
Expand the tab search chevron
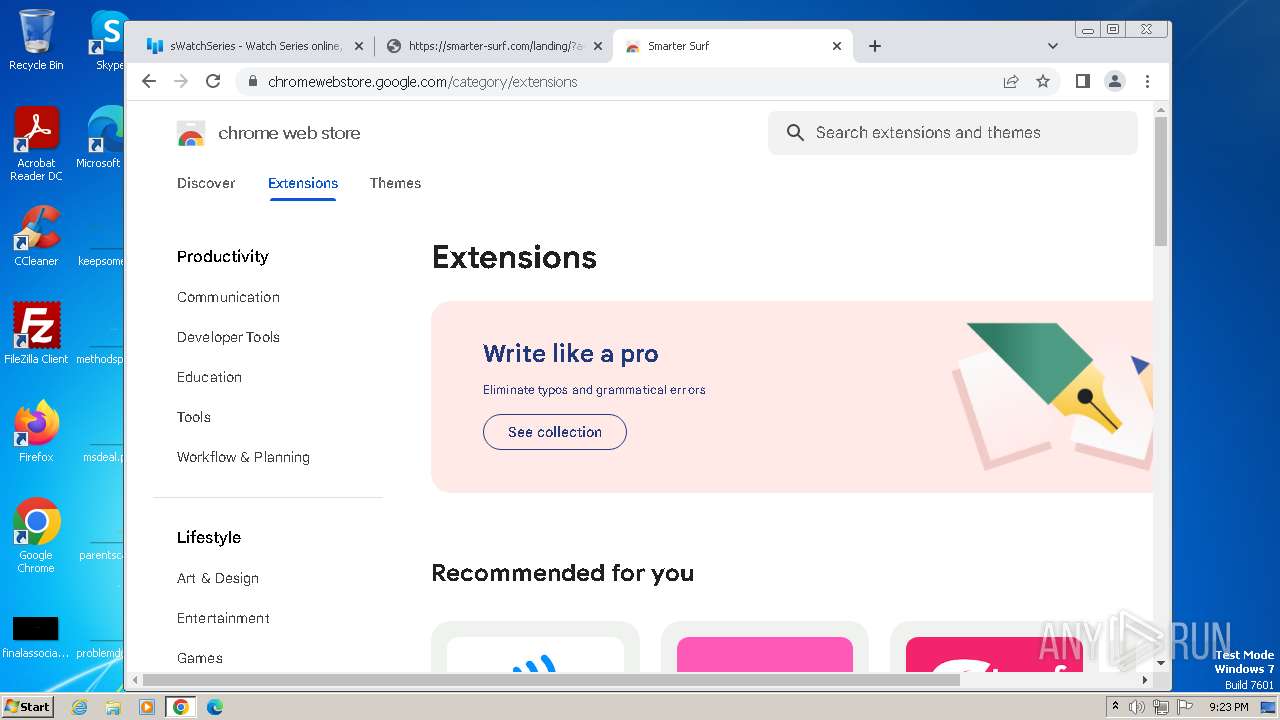click(1052, 46)
